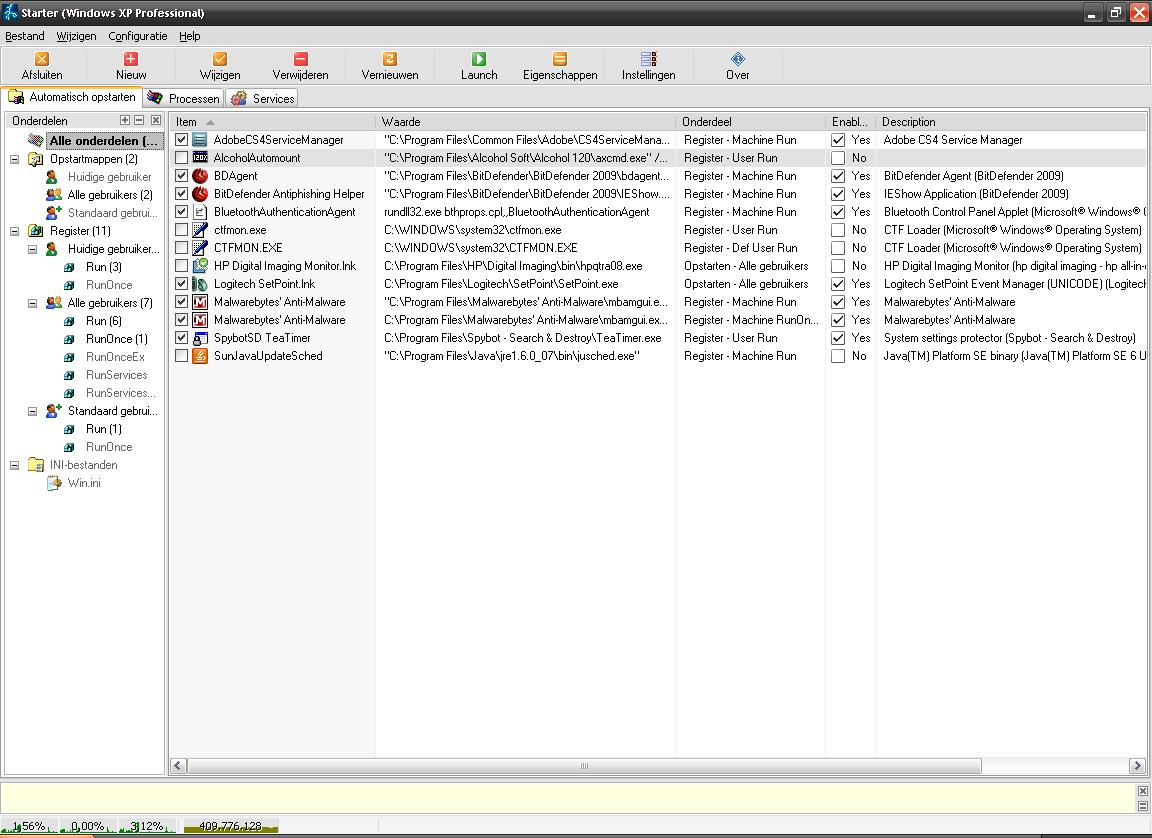The width and height of the screenshot is (1152, 838).
Task: Uncheck the BDAgent item checkbox
Action: [181, 176]
